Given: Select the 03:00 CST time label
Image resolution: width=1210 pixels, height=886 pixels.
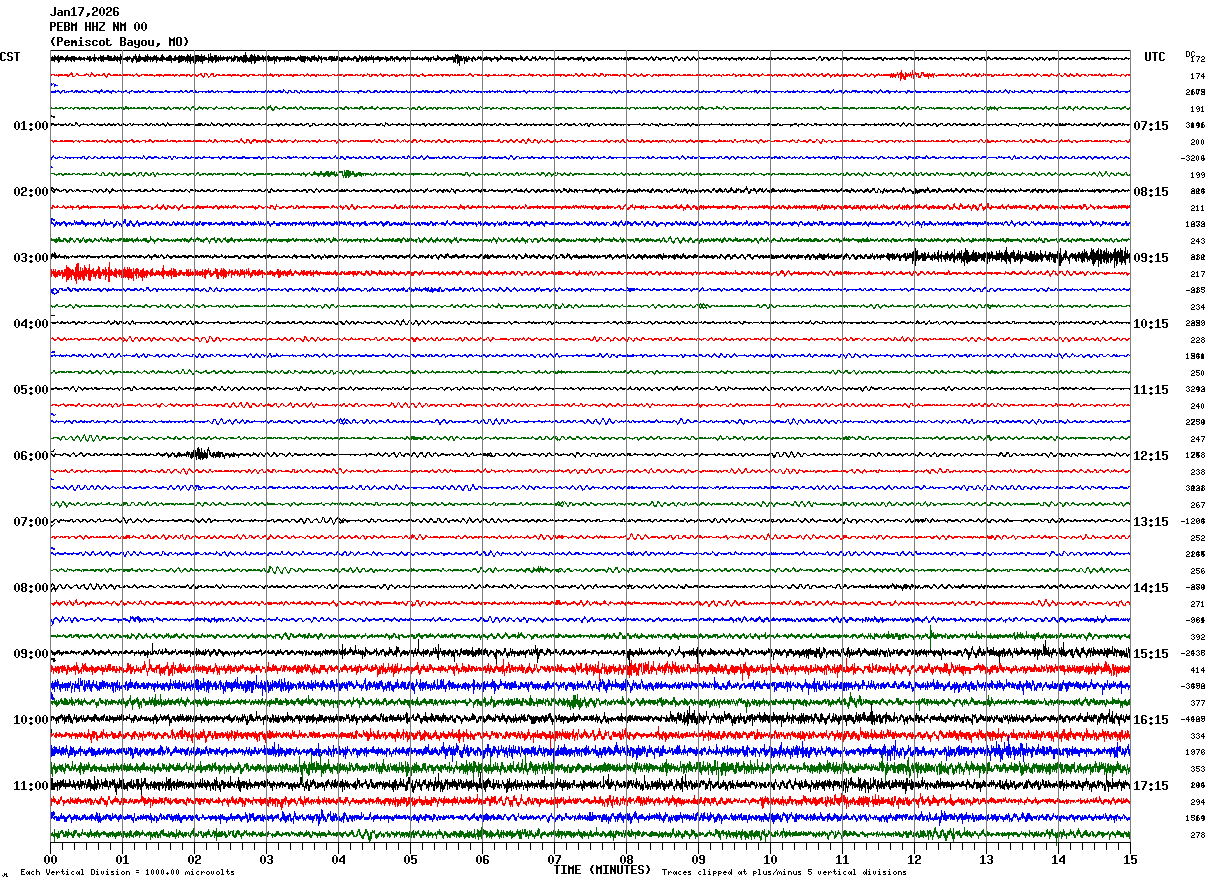Looking at the screenshot, I should (31, 258).
